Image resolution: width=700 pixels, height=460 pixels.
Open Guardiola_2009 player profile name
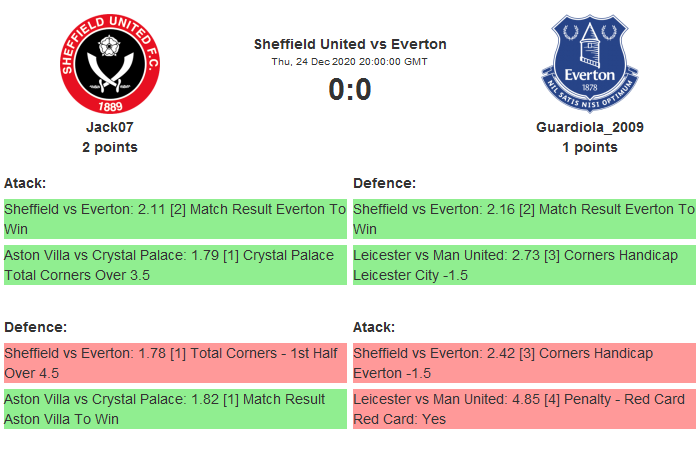(x=590, y=127)
